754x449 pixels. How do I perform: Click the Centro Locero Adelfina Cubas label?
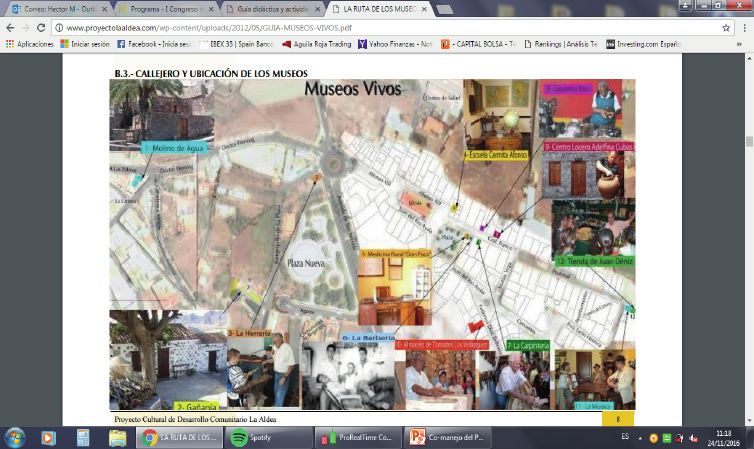click(x=589, y=147)
